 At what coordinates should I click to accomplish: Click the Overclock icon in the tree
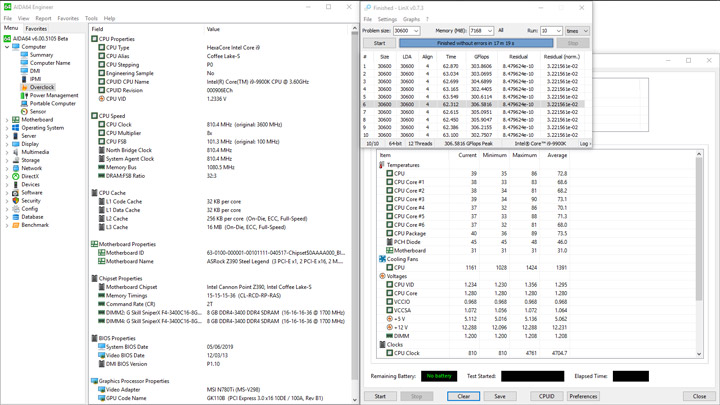click(x=24, y=87)
